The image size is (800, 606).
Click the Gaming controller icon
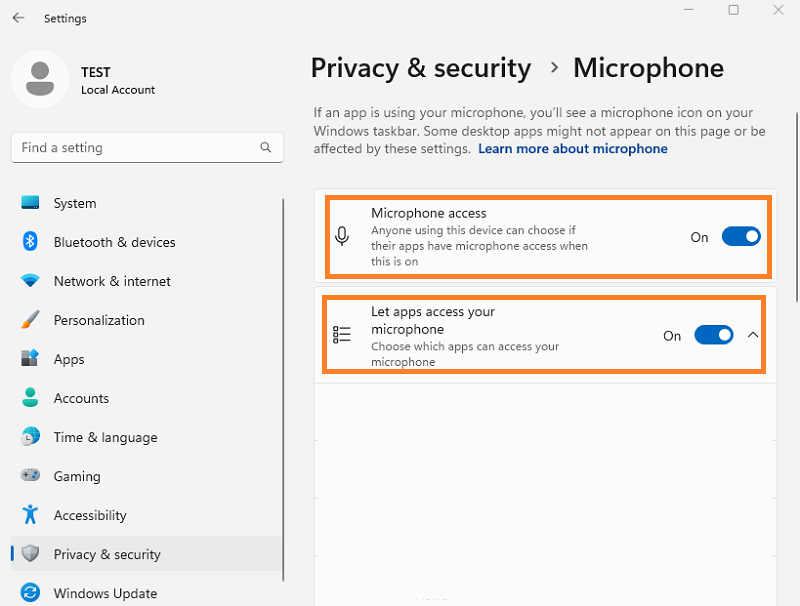[30, 475]
